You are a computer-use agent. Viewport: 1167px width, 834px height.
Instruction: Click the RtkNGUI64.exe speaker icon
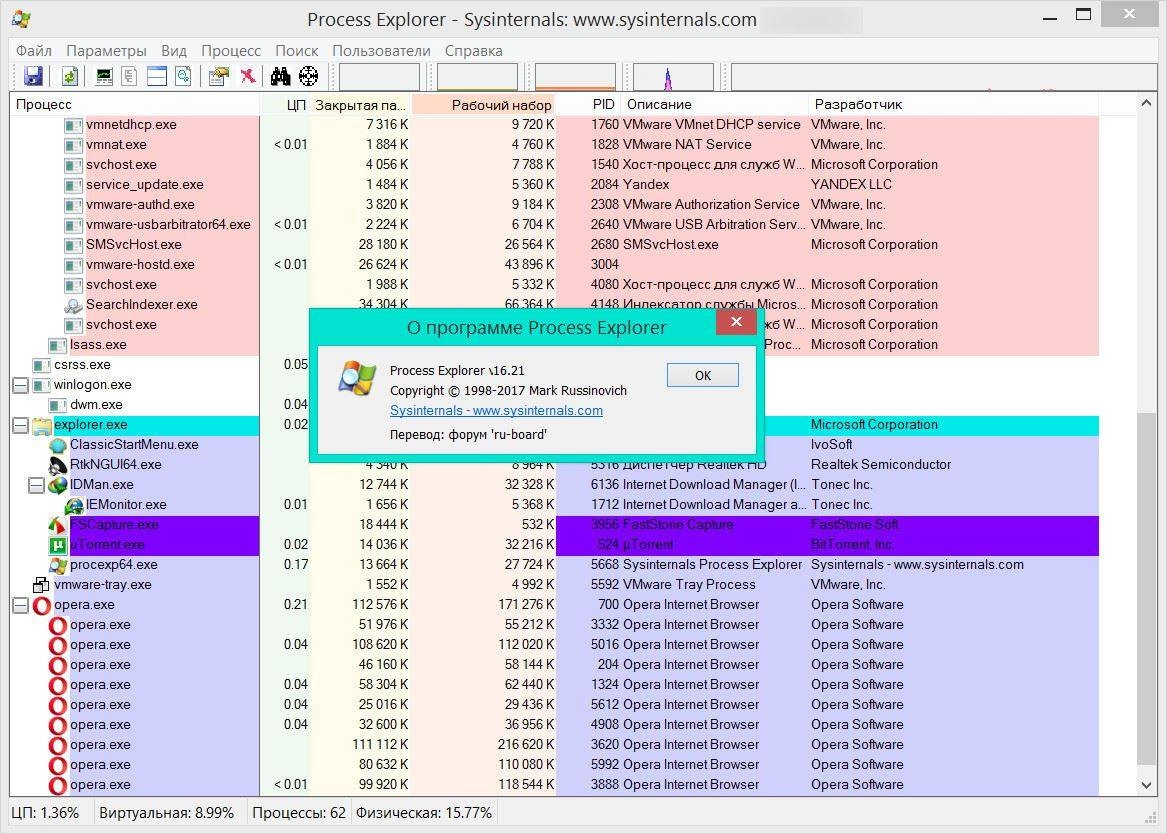(57, 465)
